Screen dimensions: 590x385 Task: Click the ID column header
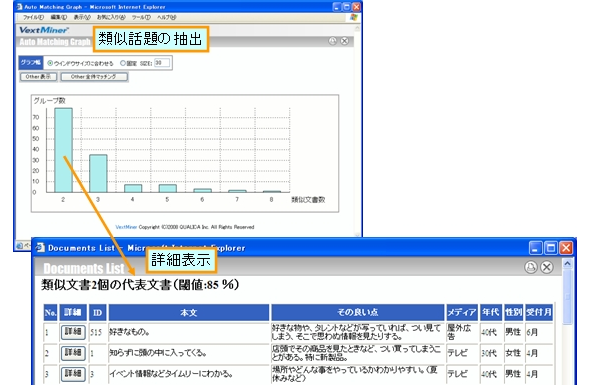[97, 312]
